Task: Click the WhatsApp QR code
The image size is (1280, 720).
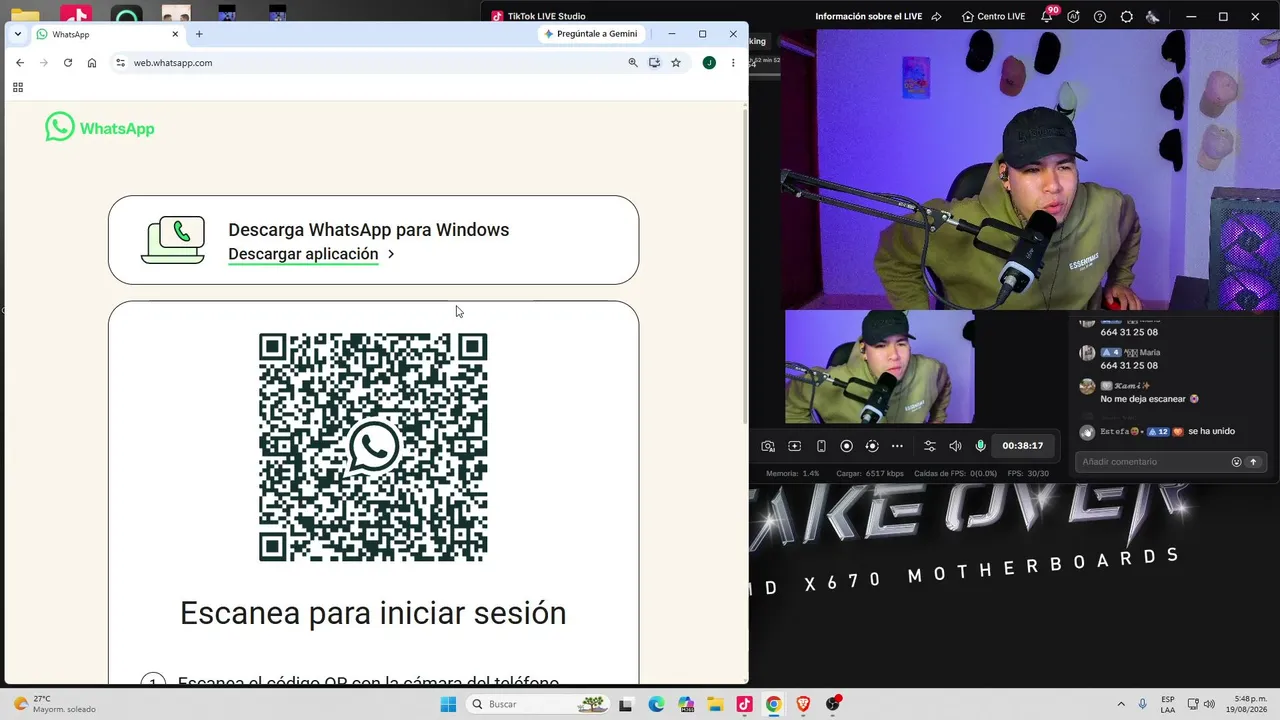Action: pyautogui.click(x=373, y=447)
